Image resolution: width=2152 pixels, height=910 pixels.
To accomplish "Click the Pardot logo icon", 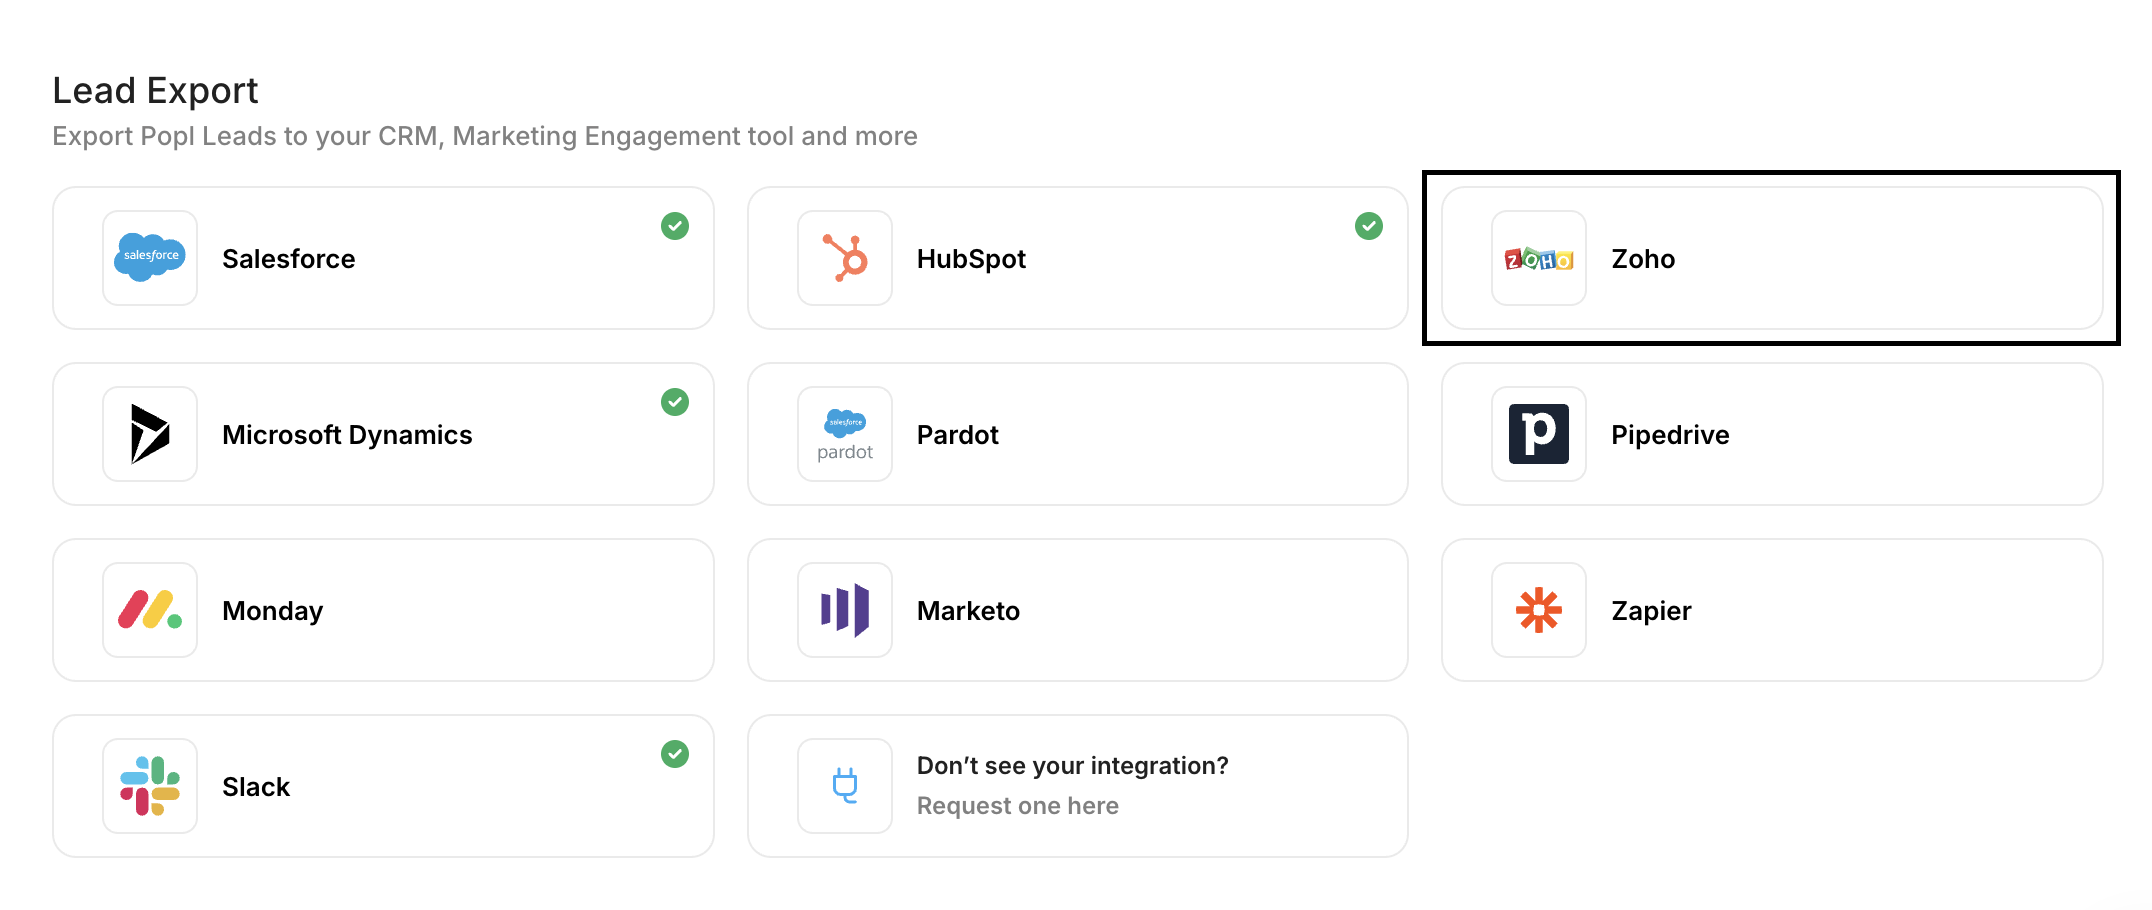I will point(845,434).
